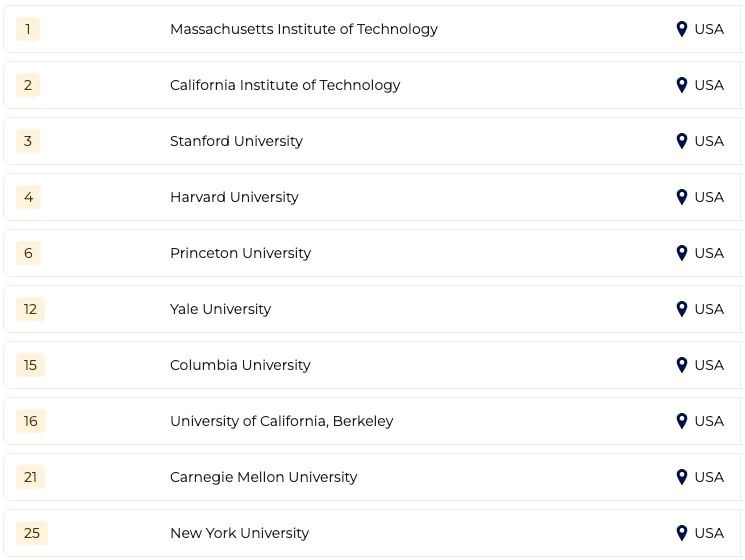Screen dimensions: 745x560
Task: Click the location pin in Caltech's row
Action: [x=682, y=85]
